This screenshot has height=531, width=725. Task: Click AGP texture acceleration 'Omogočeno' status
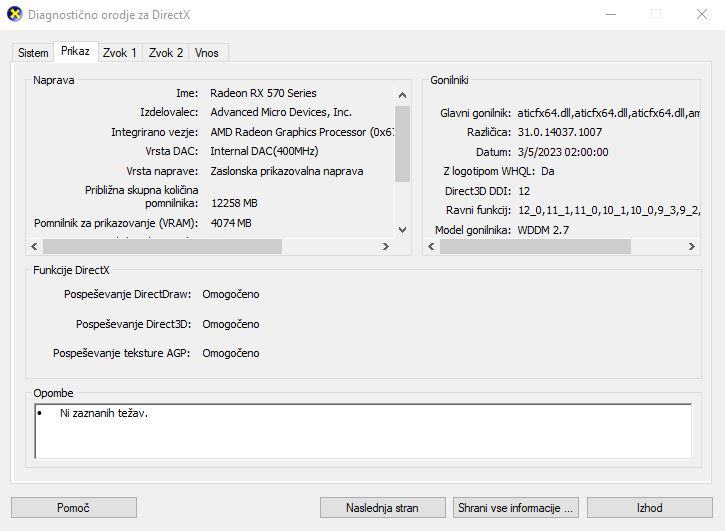(x=231, y=353)
